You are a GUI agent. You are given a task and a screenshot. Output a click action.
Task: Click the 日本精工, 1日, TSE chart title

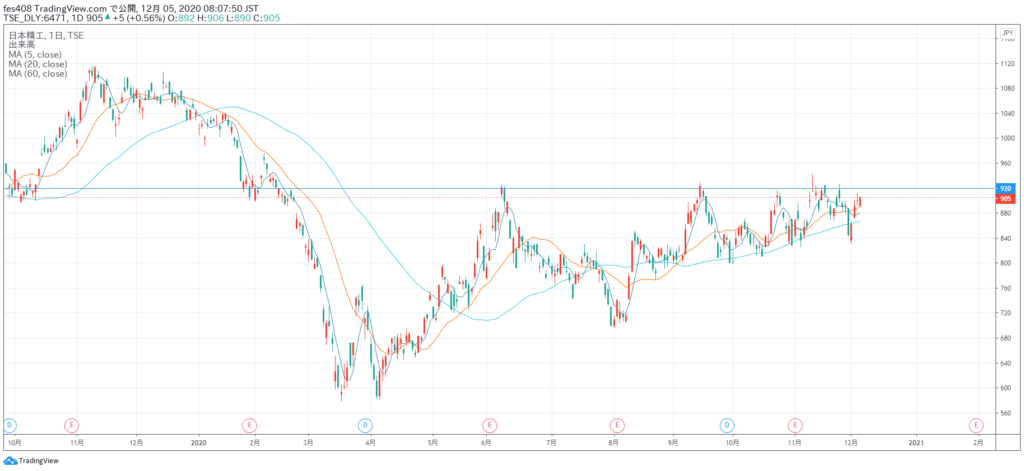[x=46, y=35]
